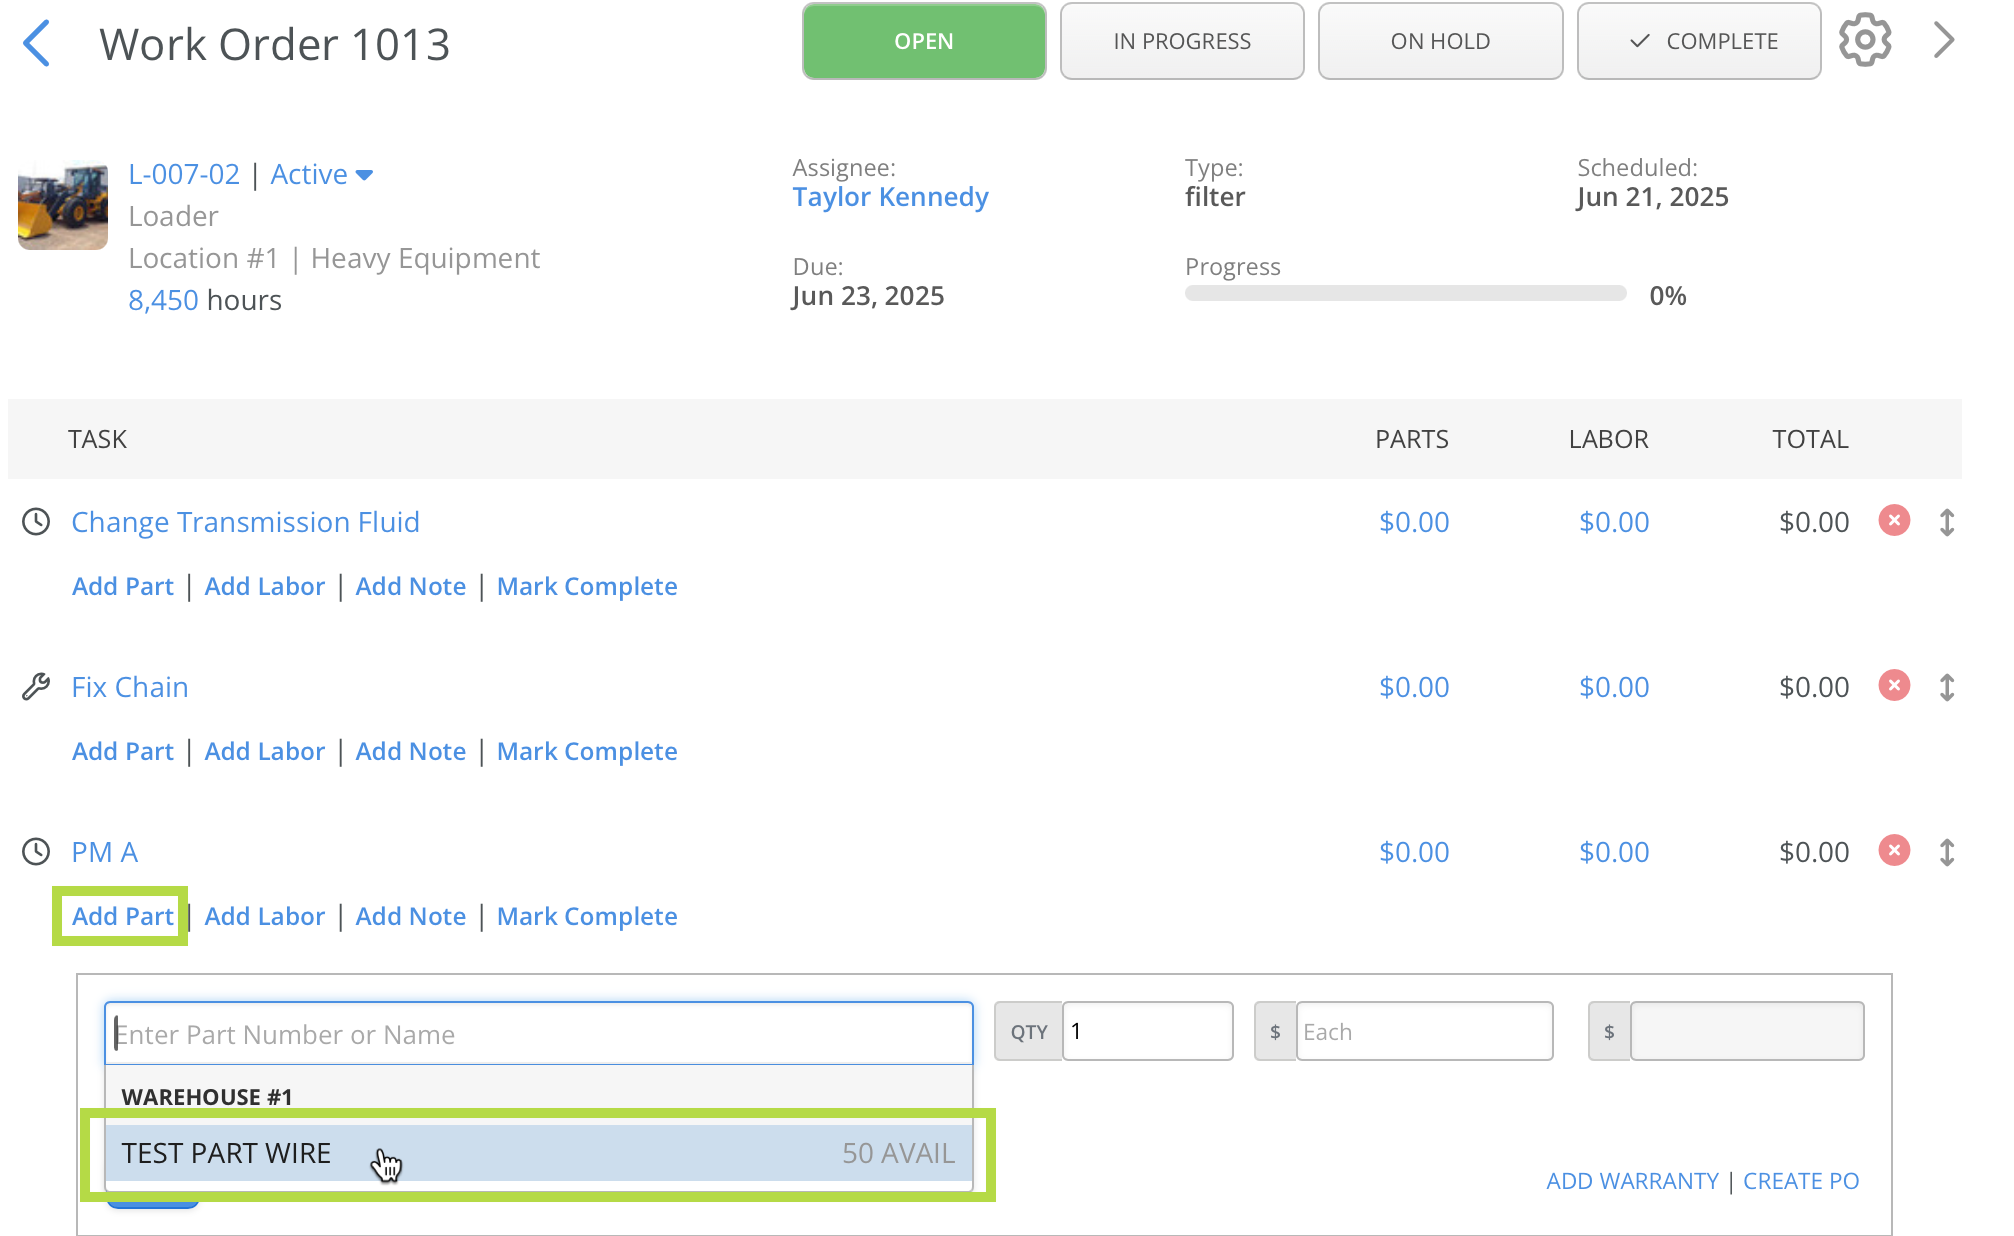Delete the Change Transmission Fluid task
Viewport: 2014px width, 1236px height.
1894,521
